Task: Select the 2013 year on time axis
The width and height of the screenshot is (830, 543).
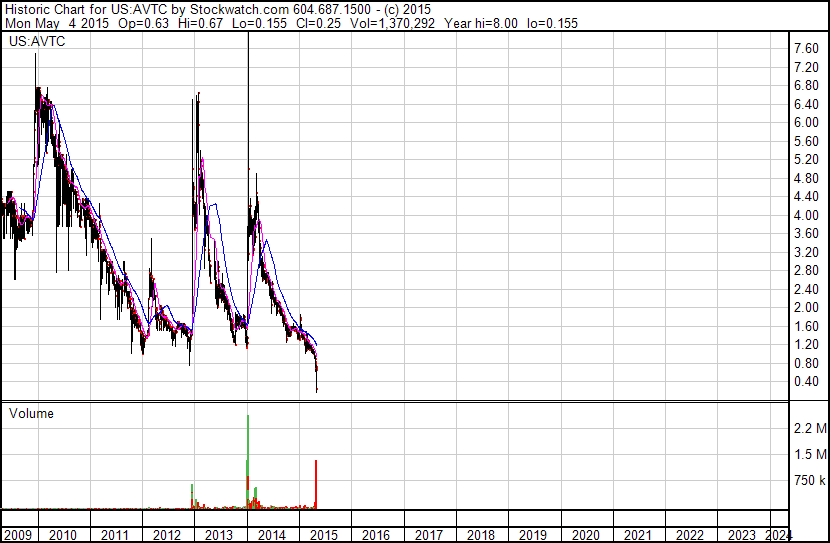Action: [219, 535]
